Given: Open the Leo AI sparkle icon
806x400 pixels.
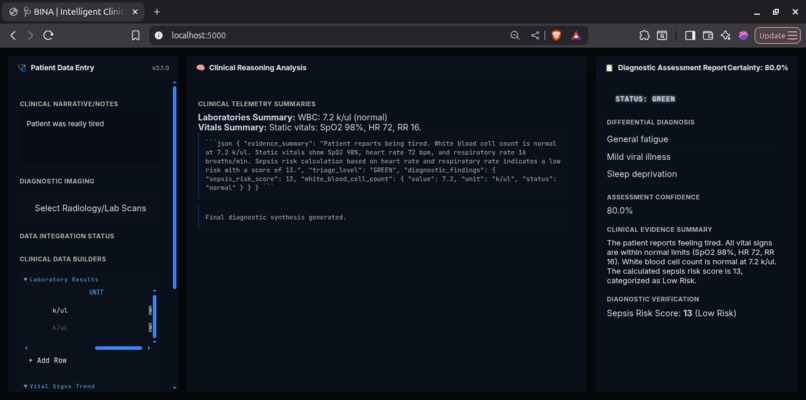Looking at the screenshot, I should pos(725,35).
